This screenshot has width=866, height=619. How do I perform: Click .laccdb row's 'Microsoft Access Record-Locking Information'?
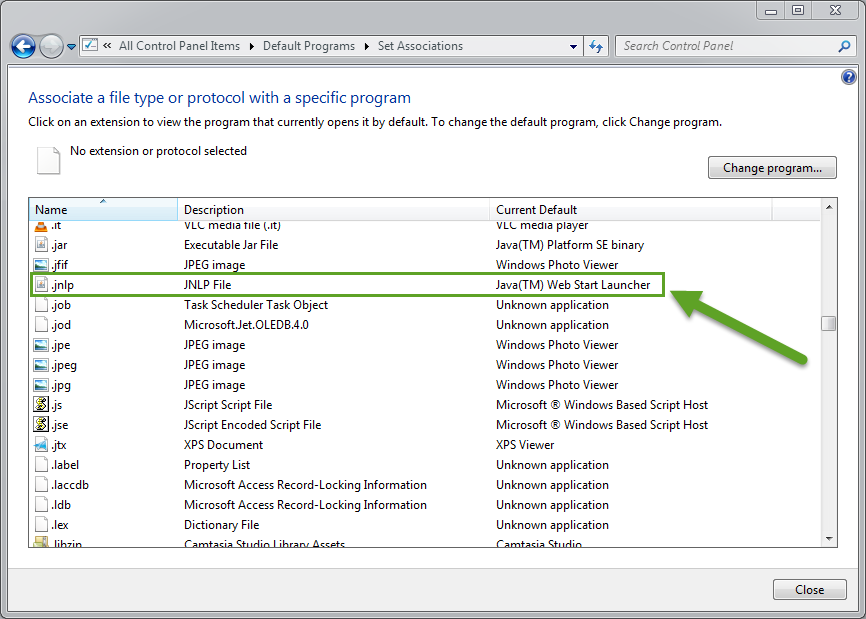(x=305, y=485)
